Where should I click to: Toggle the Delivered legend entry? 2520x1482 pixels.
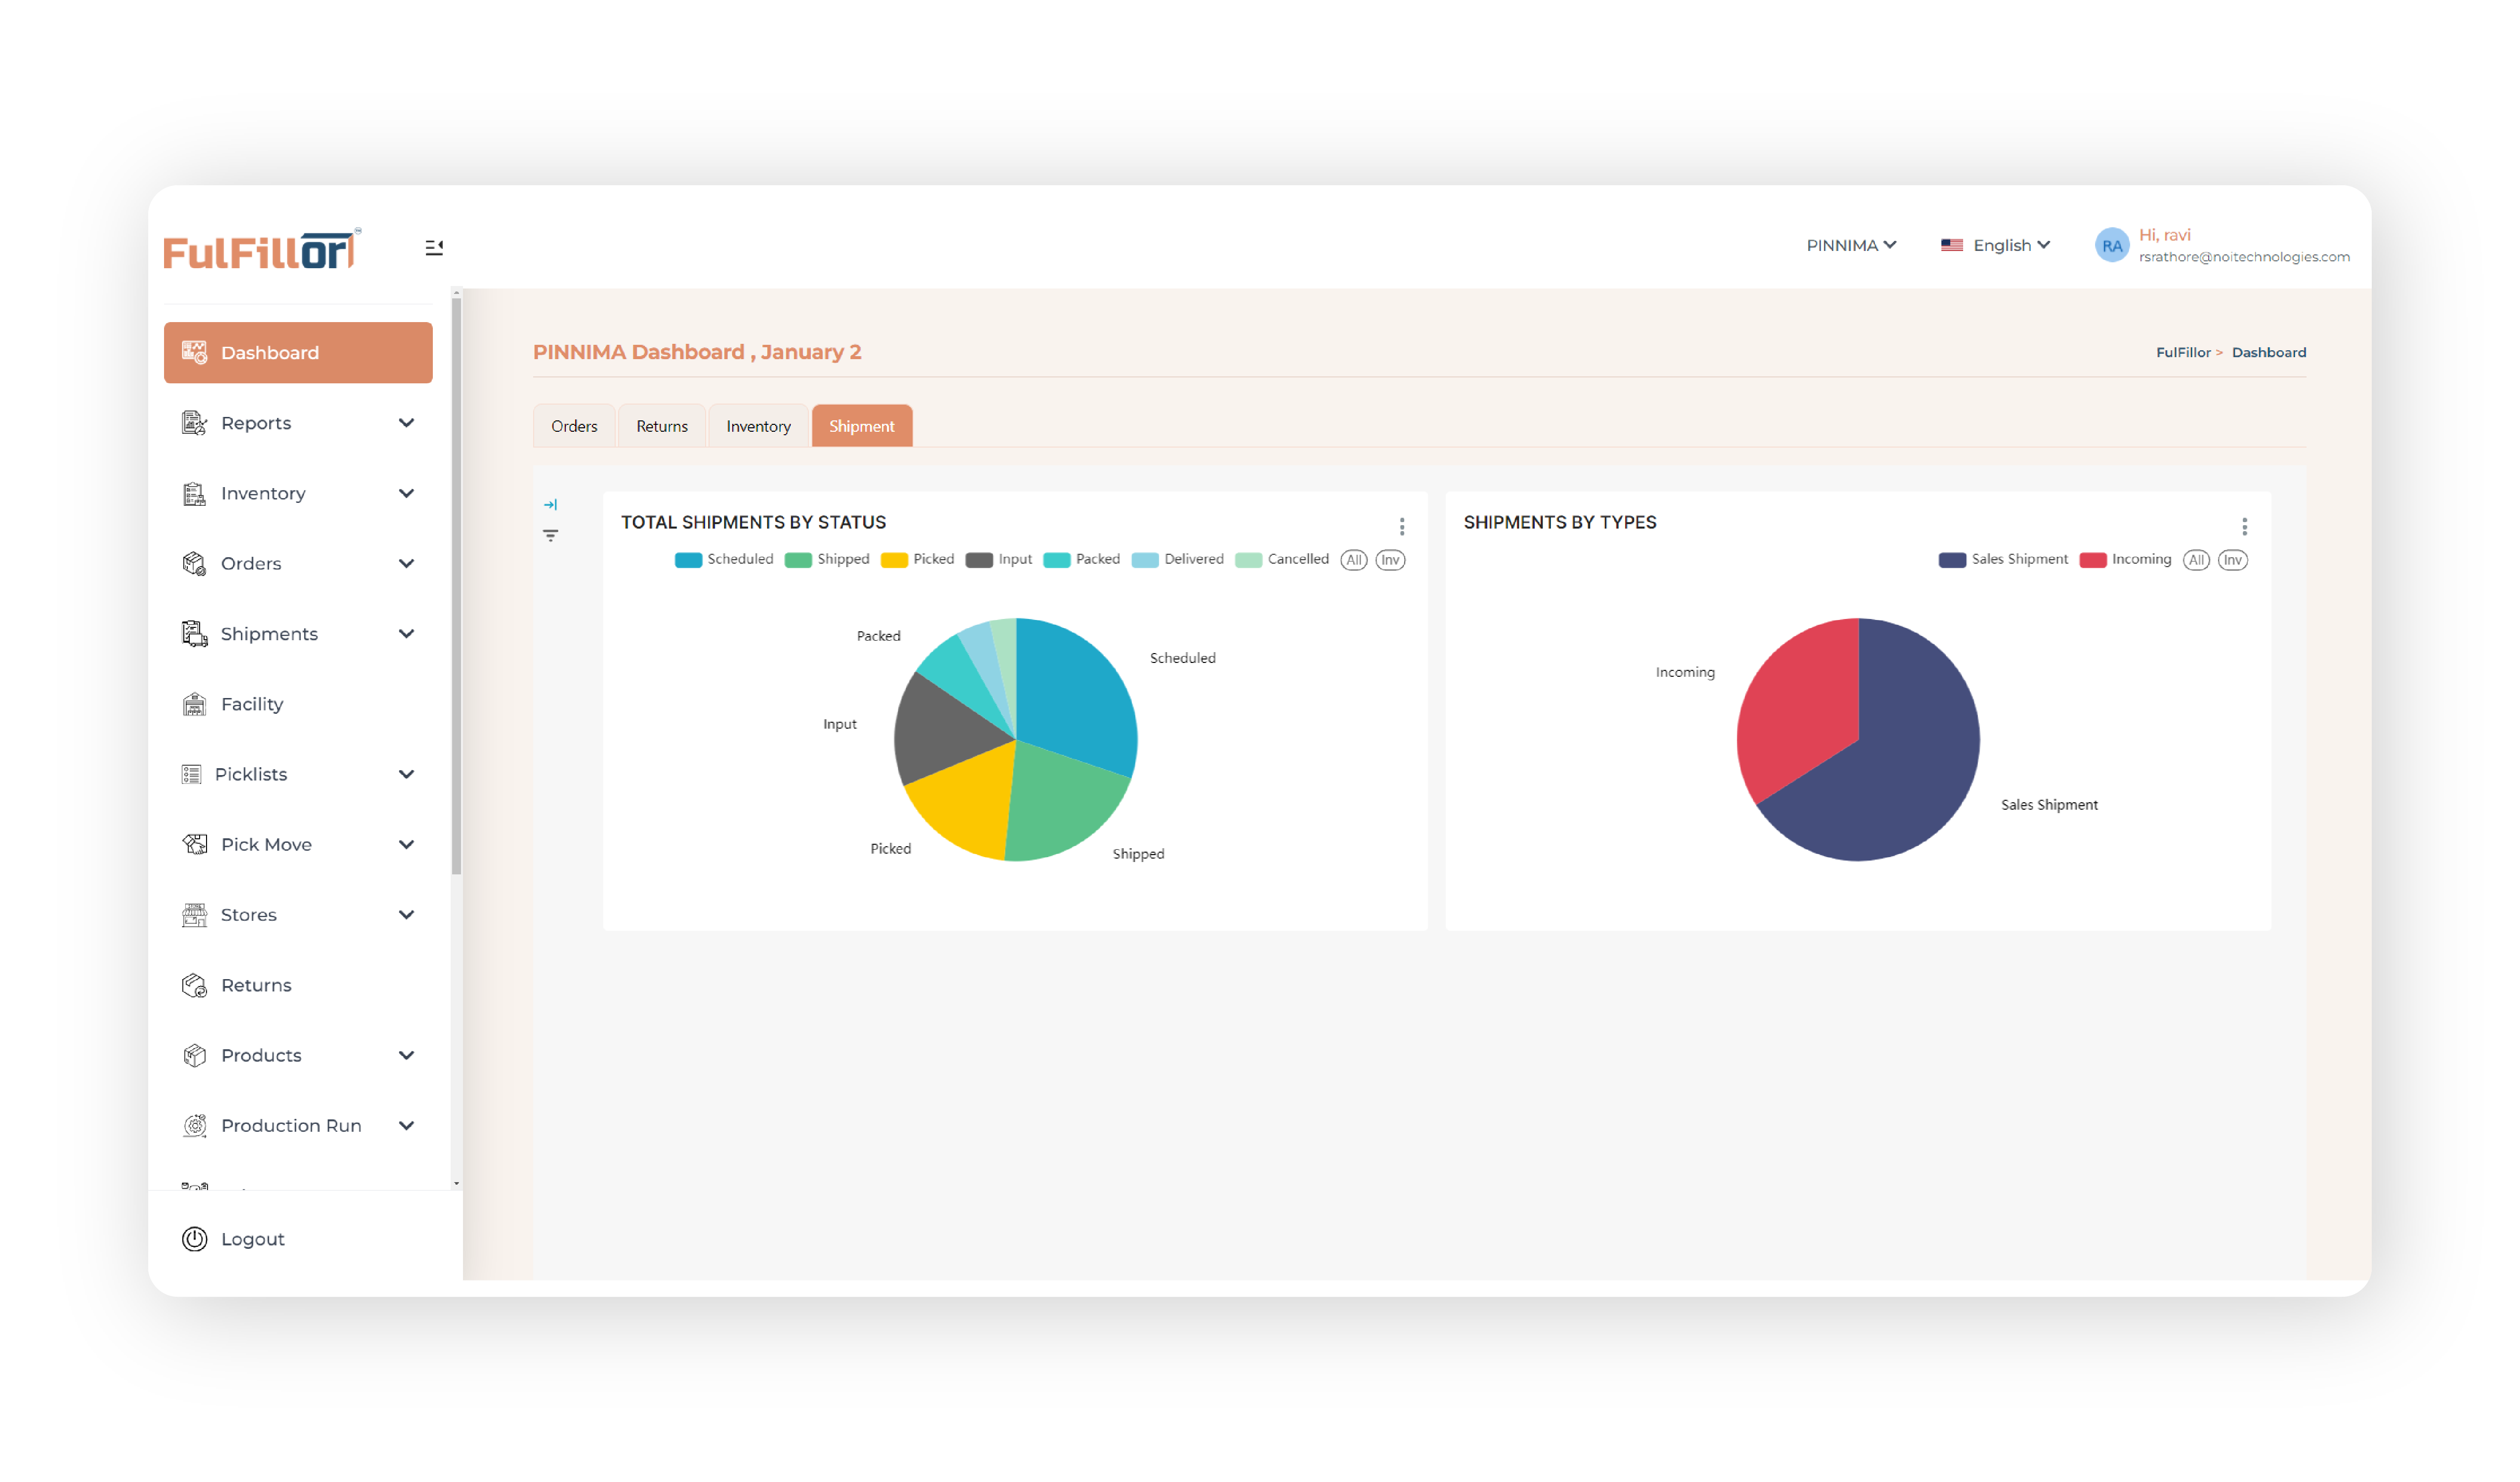click(1177, 559)
